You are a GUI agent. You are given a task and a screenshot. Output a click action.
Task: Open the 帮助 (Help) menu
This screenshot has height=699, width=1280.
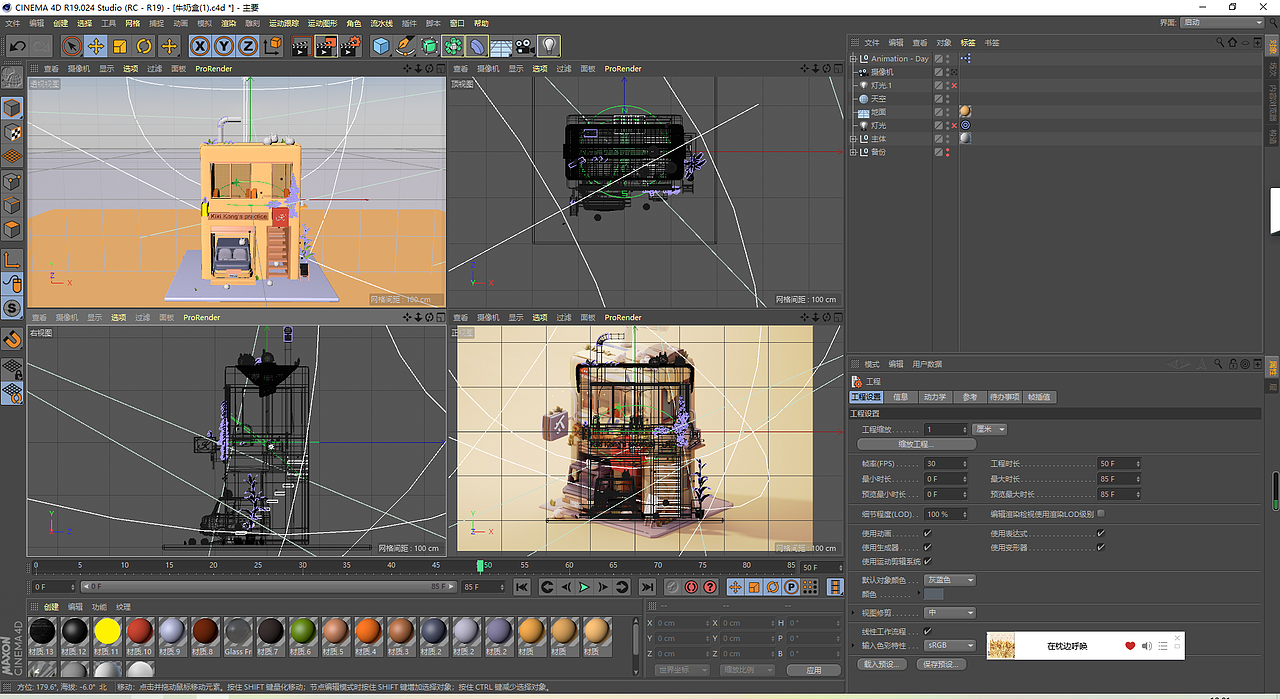481,23
